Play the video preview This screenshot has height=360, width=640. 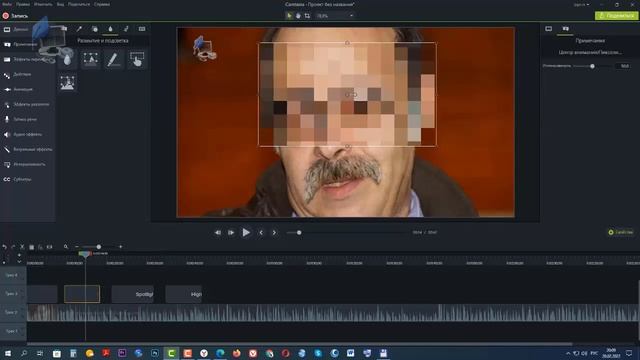pos(246,233)
